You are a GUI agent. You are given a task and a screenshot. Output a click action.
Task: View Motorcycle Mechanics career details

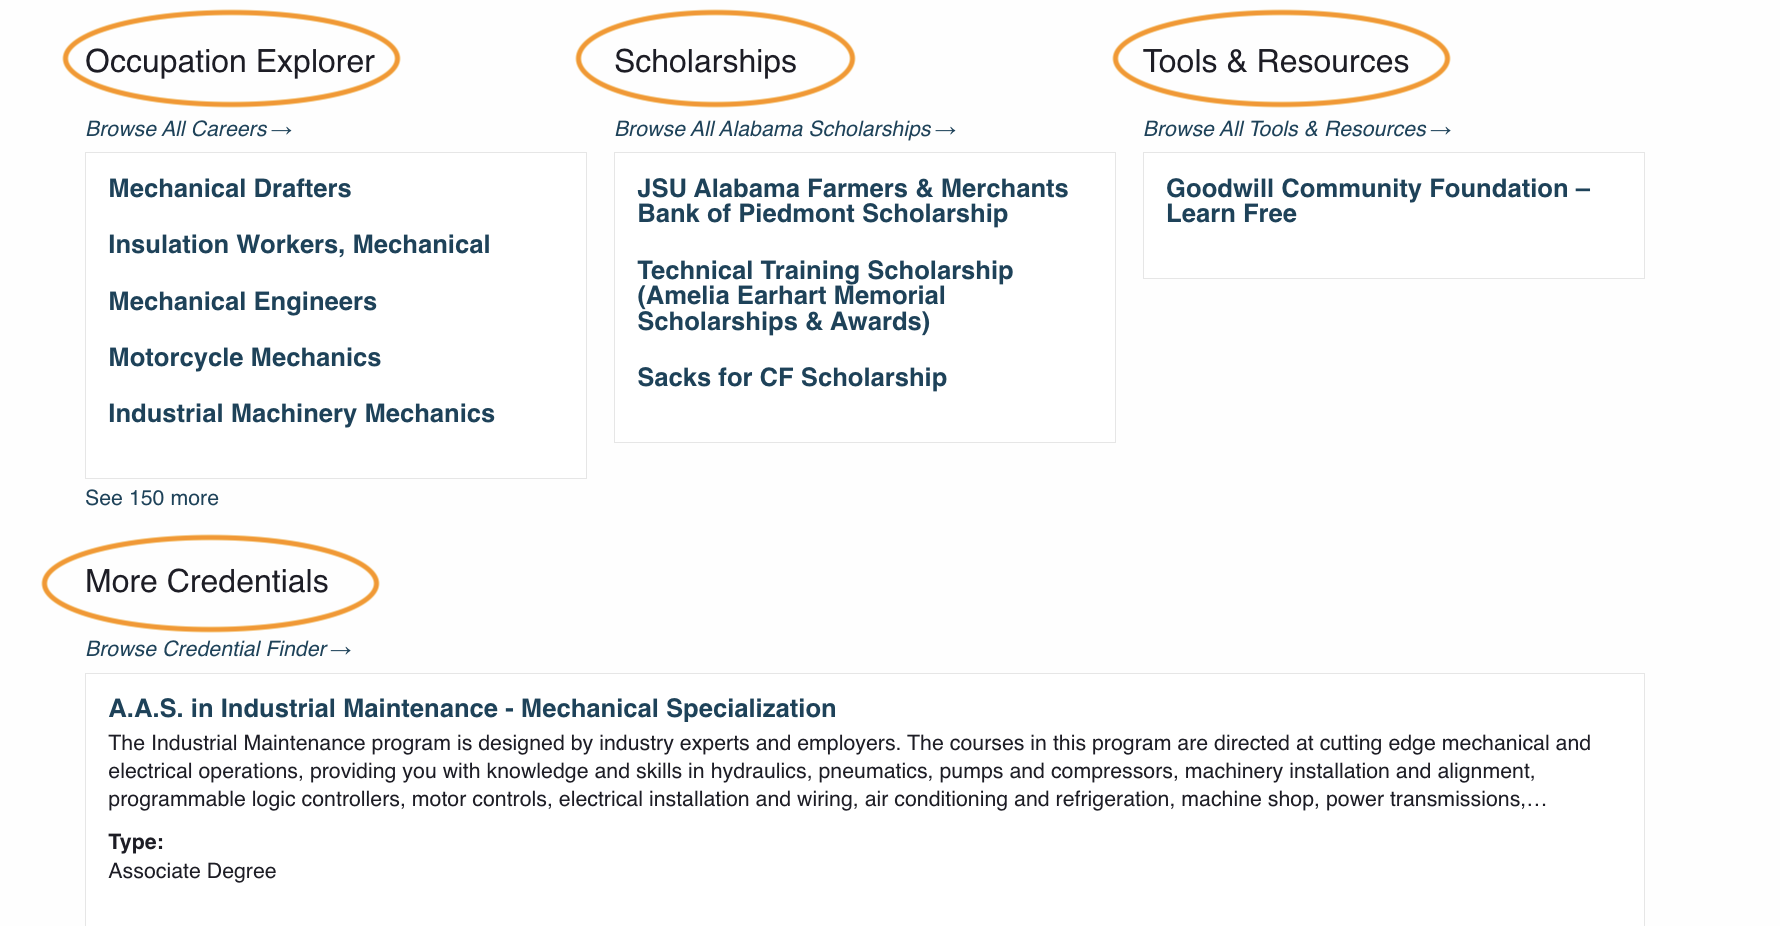tap(244, 358)
